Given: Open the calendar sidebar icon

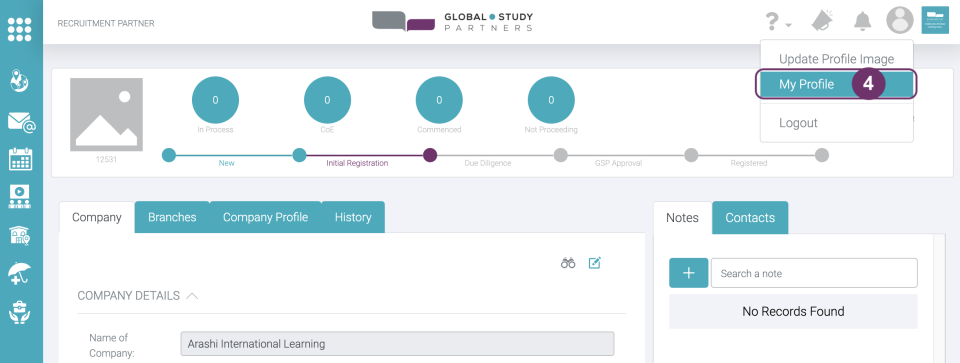Looking at the screenshot, I should coord(21,159).
